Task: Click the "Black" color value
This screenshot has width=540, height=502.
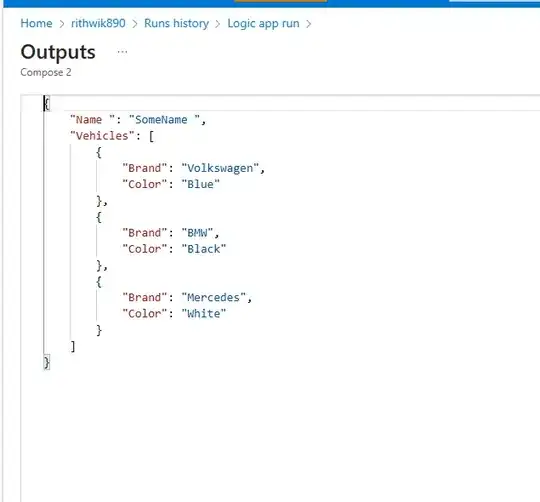Action: [x=204, y=249]
